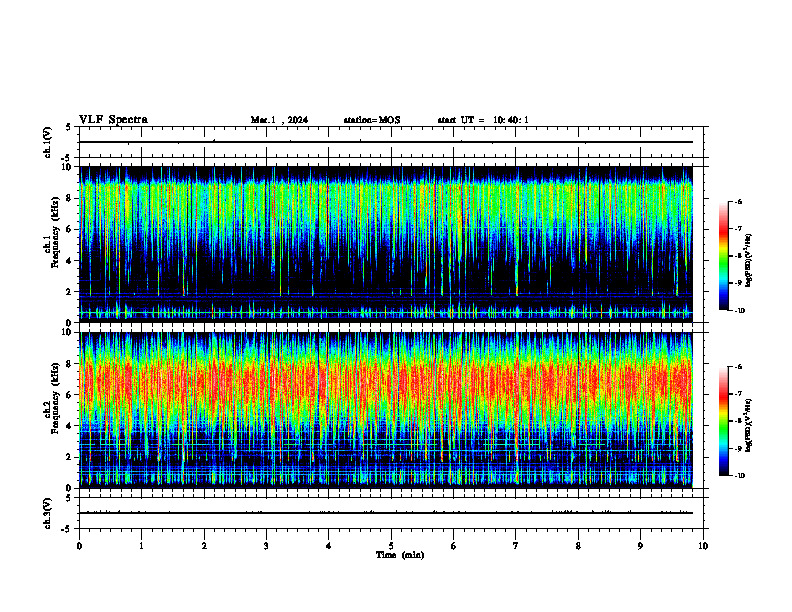Click time axis tick label '0'

coord(79,546)
